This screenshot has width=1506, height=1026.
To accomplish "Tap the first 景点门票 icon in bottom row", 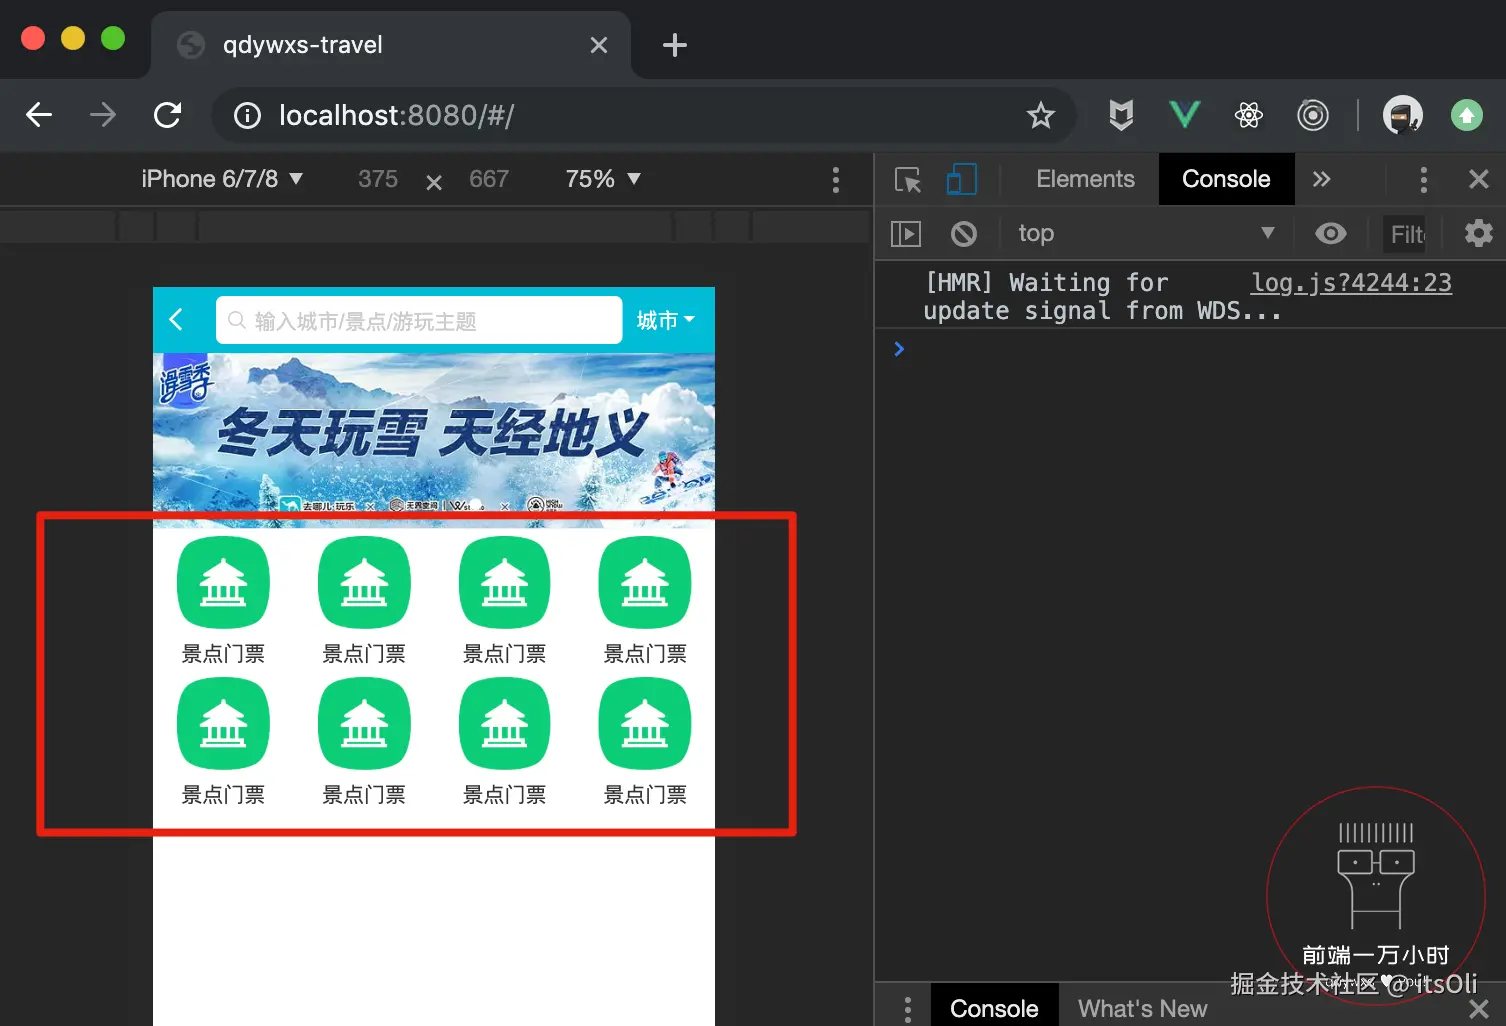I will tap(223, 724).
